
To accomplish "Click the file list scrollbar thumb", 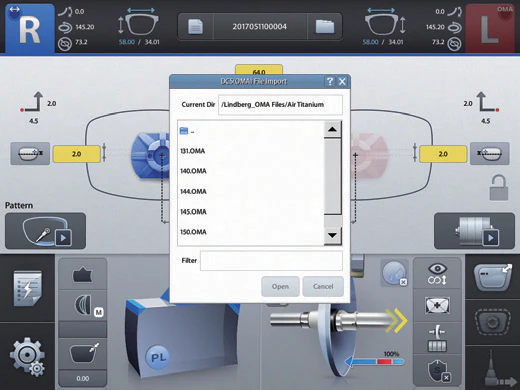I will coord(332,176).
